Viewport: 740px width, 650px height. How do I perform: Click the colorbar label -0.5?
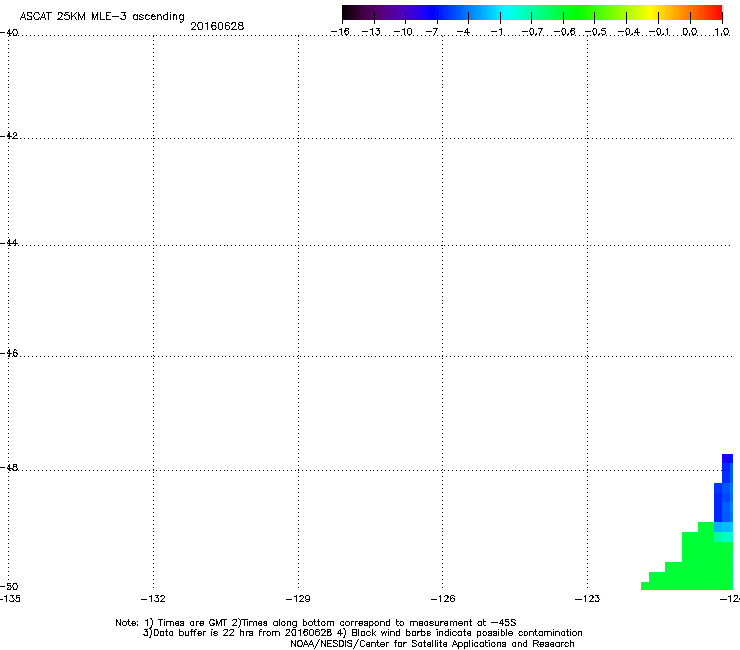(596, 32)
